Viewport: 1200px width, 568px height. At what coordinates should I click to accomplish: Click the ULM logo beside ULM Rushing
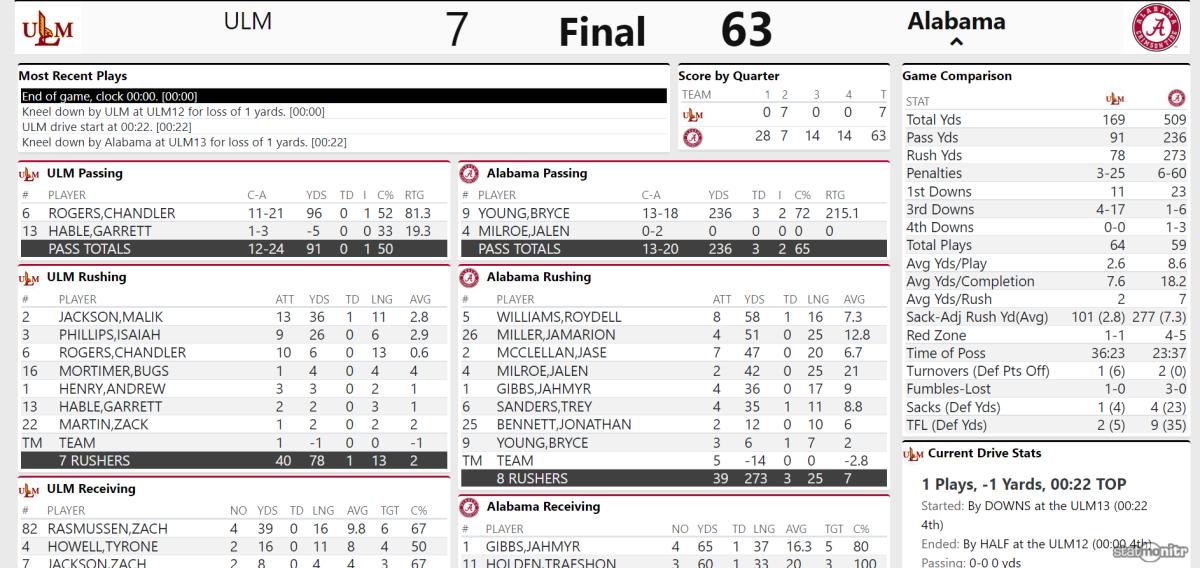pos(29,278)
